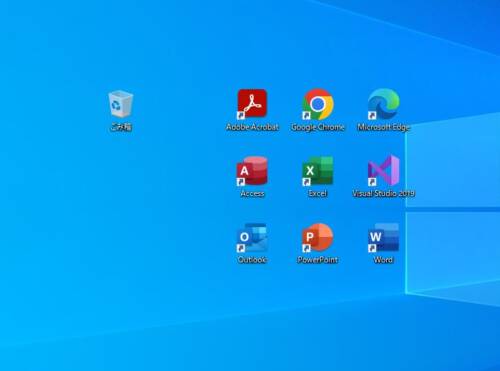Click the "Microsoft Edge" text label
Viewport: 500px width, 371px height.
(x=384, y=127)
